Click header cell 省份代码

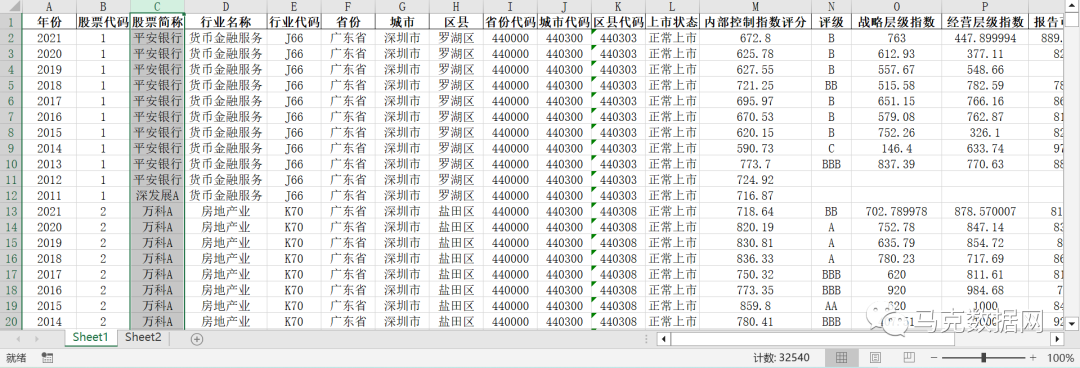click(510, 21)
